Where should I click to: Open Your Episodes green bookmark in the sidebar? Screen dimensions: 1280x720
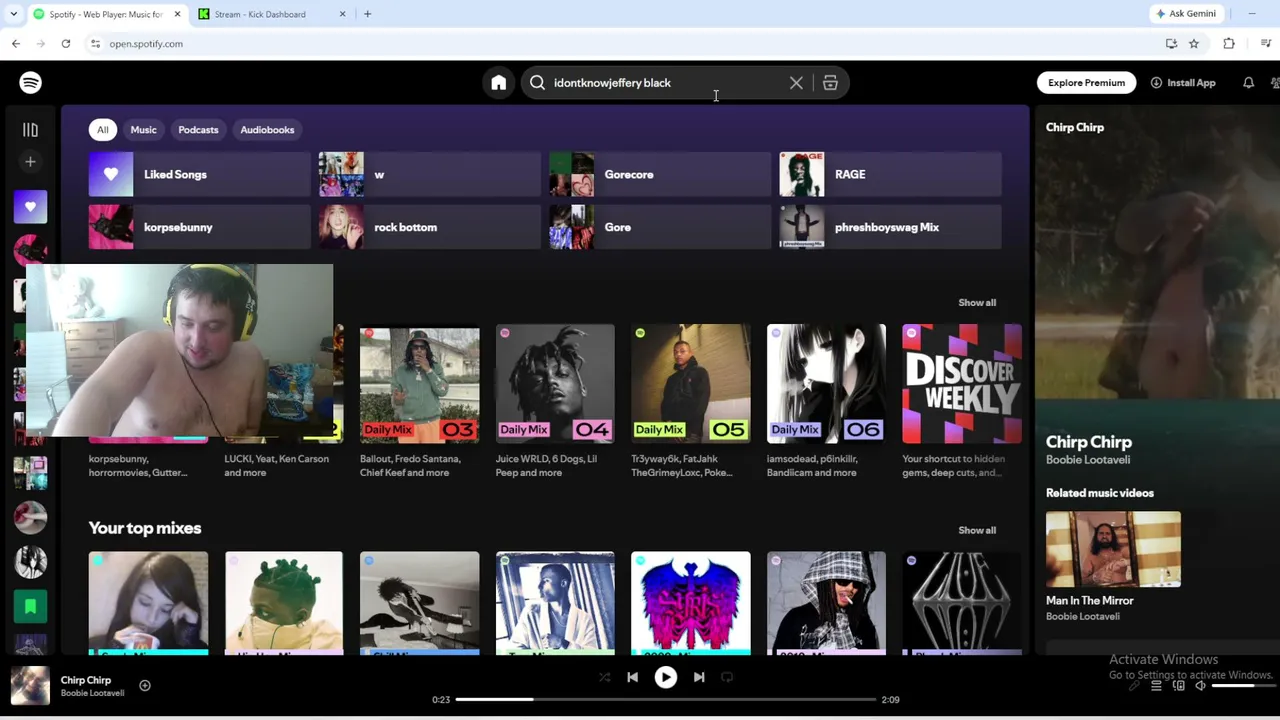click(x=30, y=607)
